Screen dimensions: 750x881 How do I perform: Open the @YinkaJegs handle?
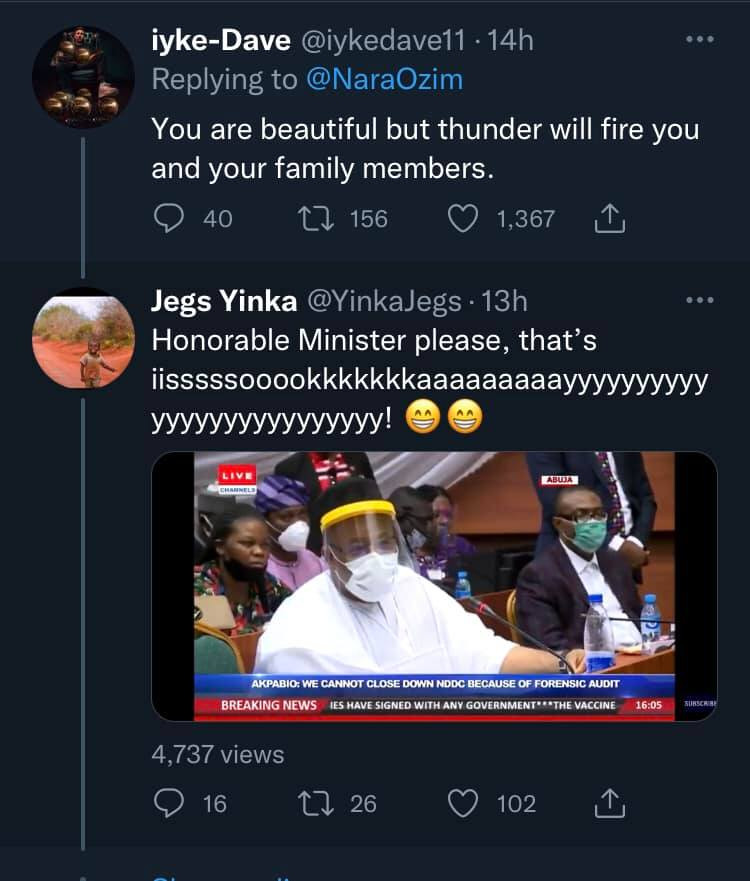point(384,301)
